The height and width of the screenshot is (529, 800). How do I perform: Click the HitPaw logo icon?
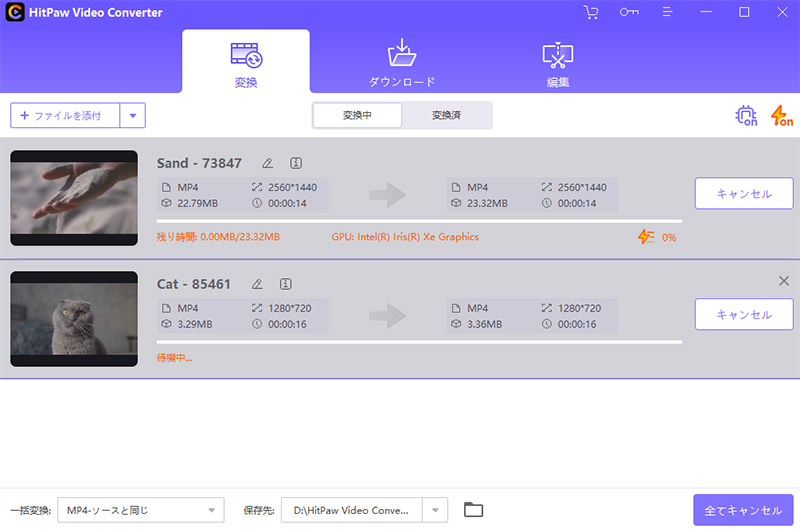[15, 12]
